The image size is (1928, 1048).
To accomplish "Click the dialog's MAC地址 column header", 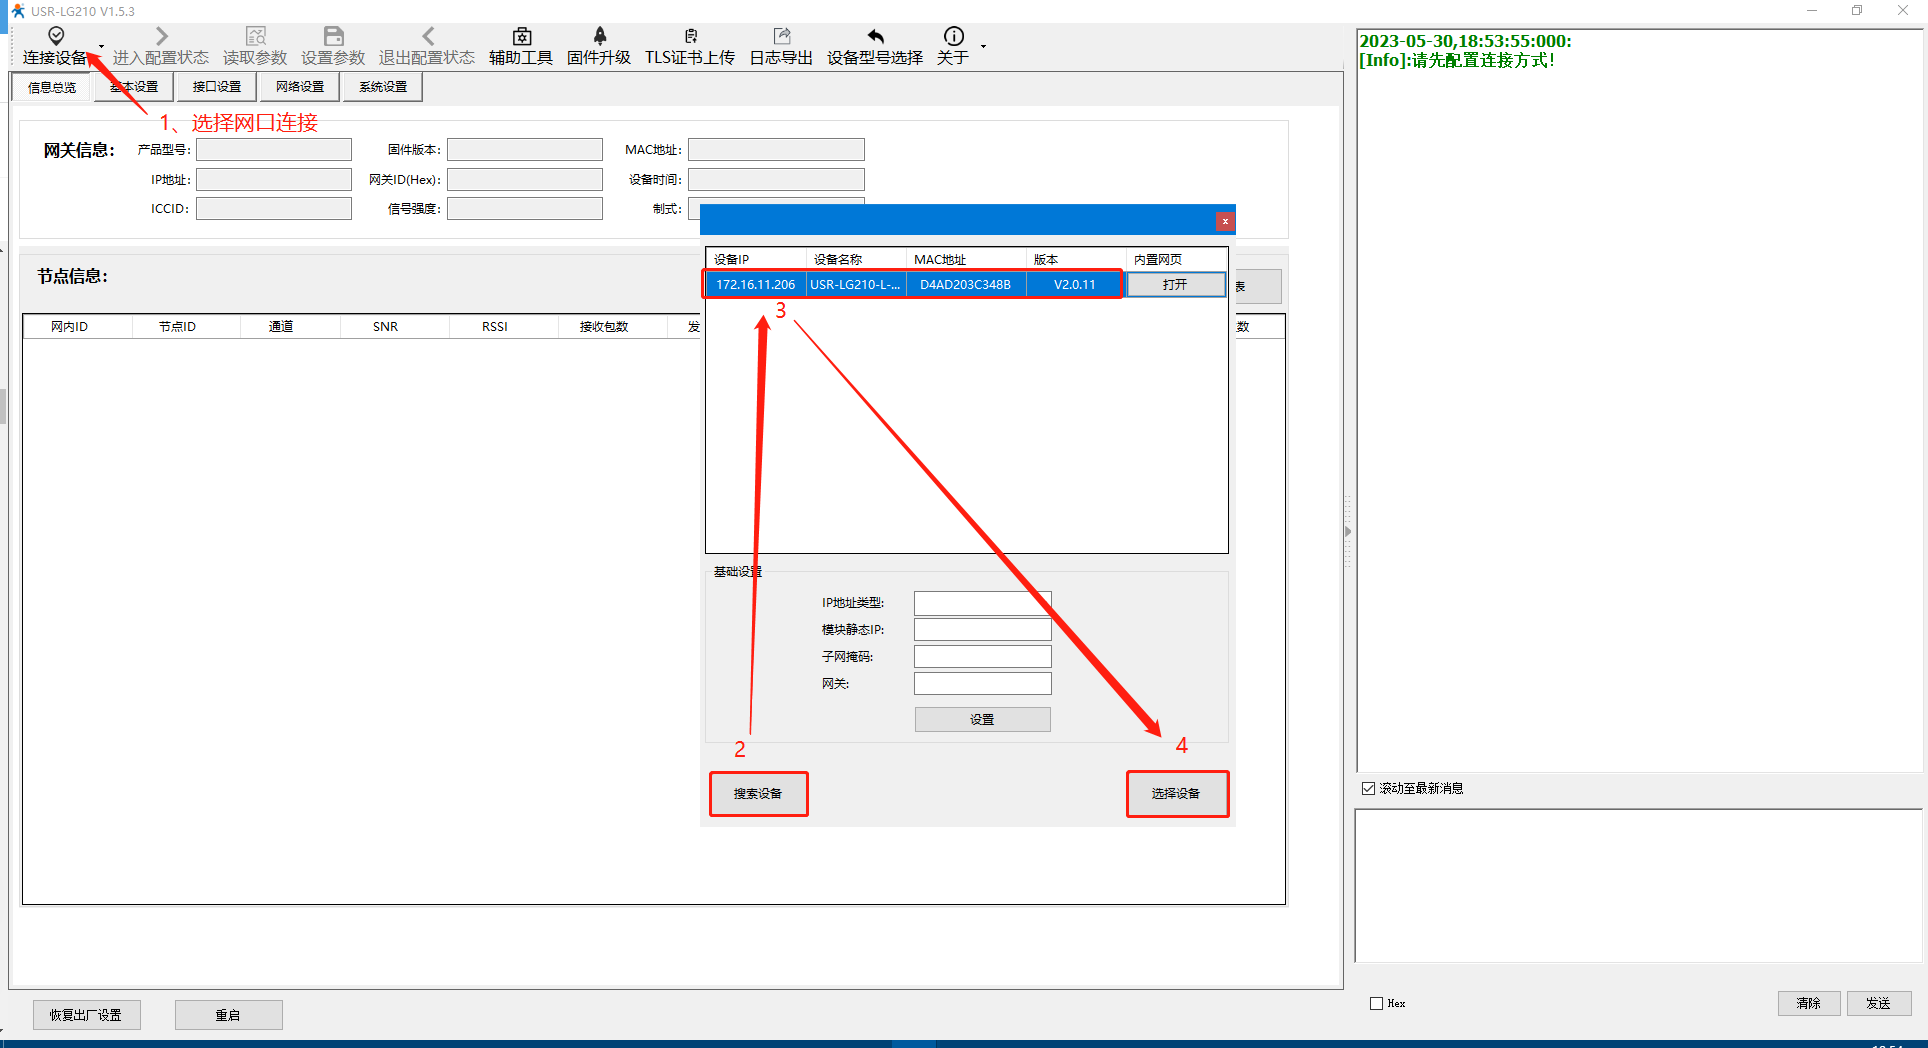I will click(x=966, y=259).
